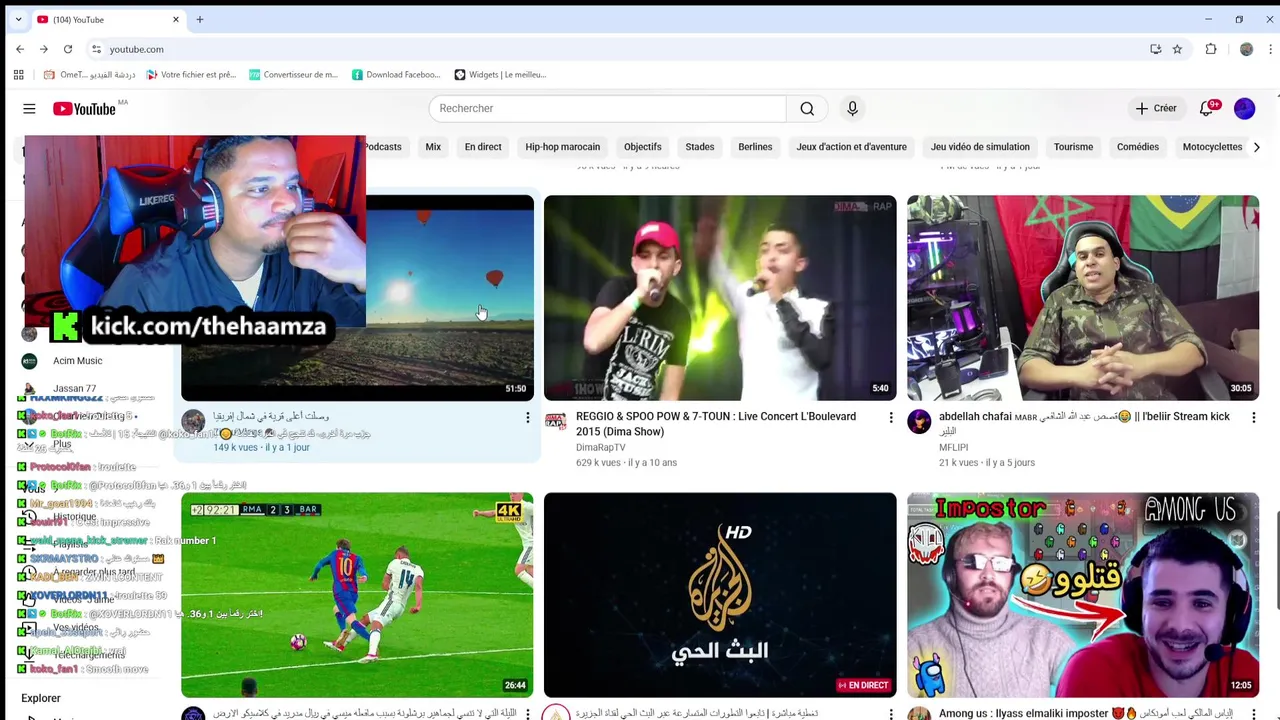1280x720 pixels.
Task: Open the Al Jazeera live stream thumbnail
Action: [720, 594]
